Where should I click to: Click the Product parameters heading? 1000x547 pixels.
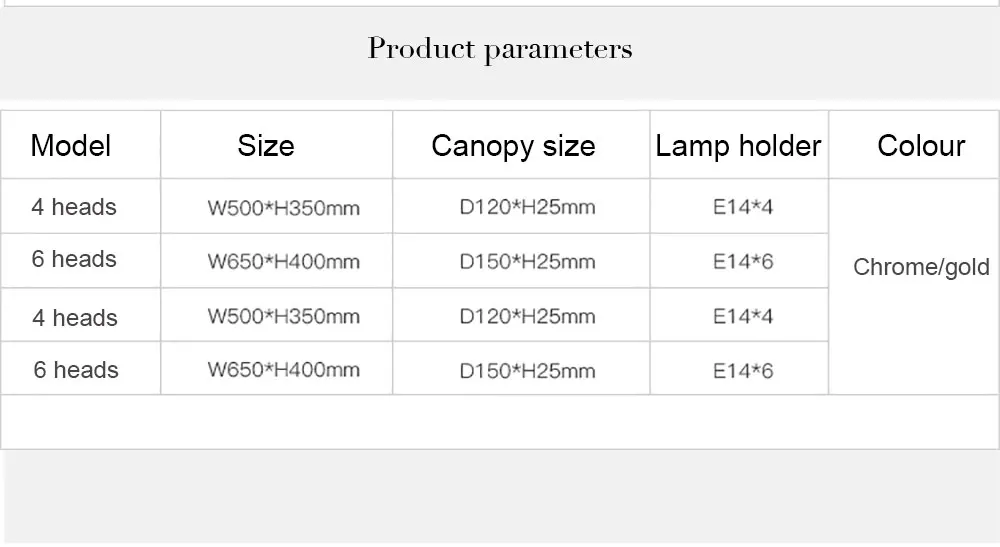tap(499, 49)
